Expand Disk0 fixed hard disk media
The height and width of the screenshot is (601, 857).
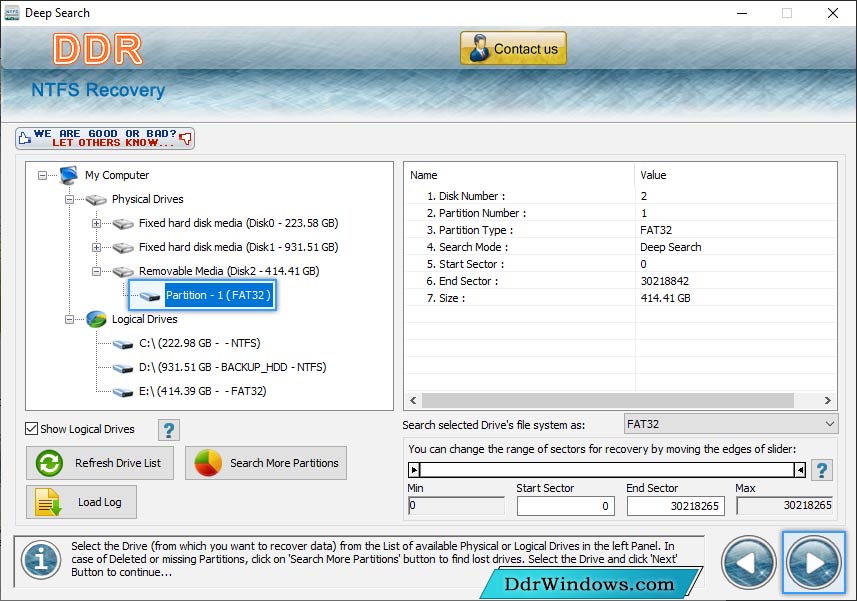[96, 223]
